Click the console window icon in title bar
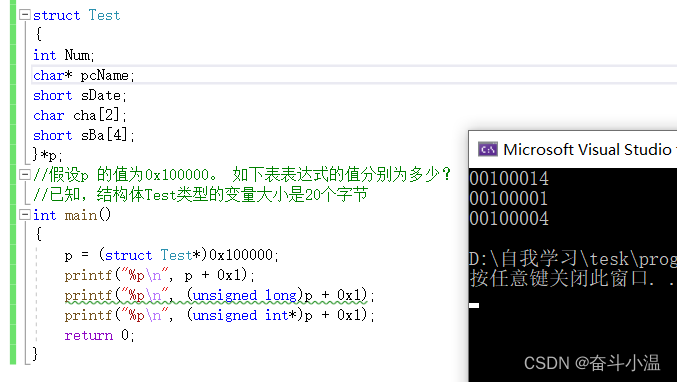 (x=488, y=149)
